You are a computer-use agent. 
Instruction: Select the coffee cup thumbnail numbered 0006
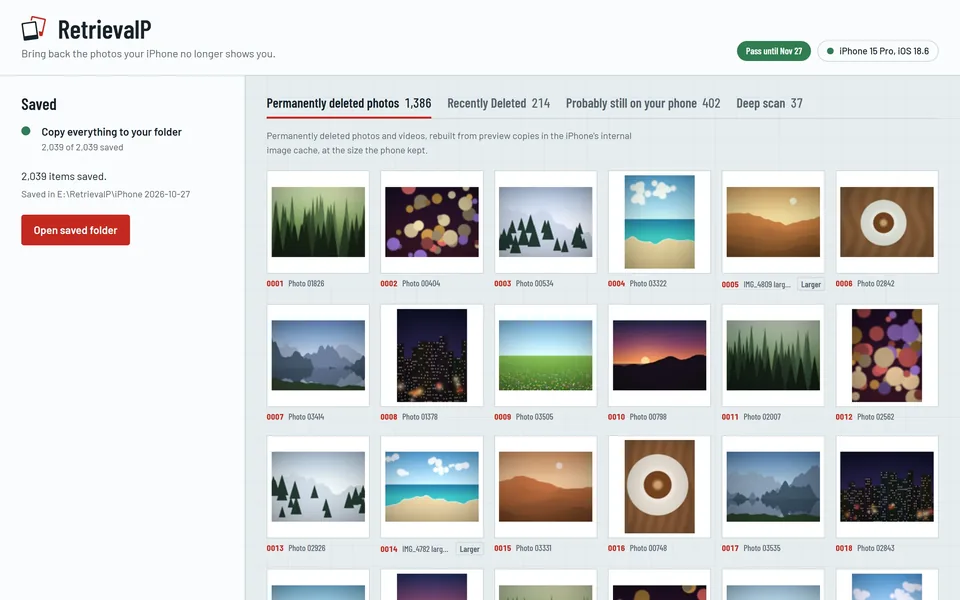[x=887, y=222]
